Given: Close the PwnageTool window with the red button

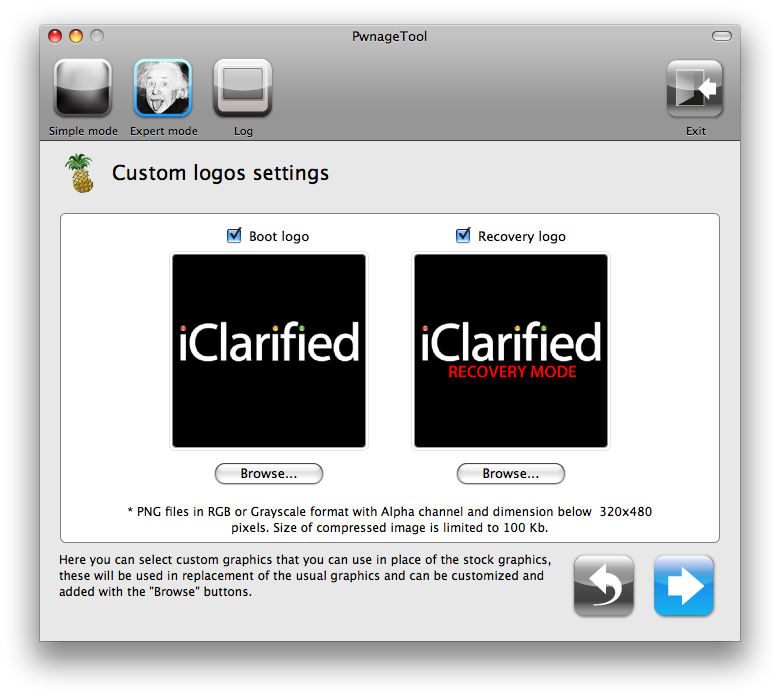Looking at the screenshot, I should [56, 37].
